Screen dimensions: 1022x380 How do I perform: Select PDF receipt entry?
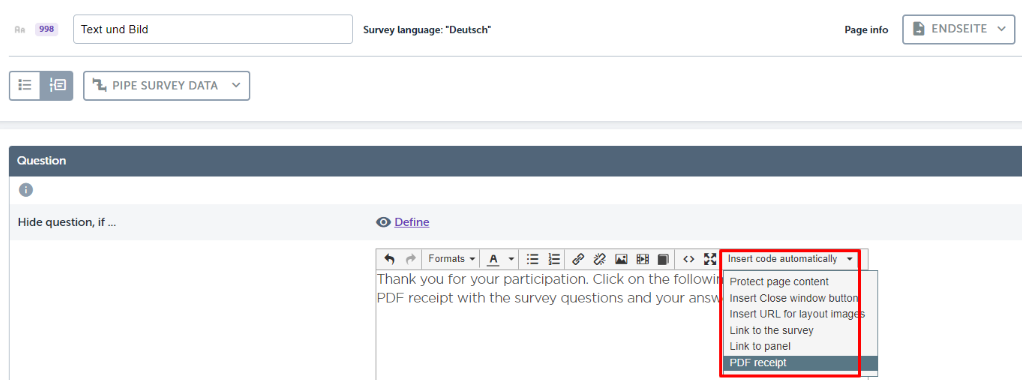coord(800,363)
